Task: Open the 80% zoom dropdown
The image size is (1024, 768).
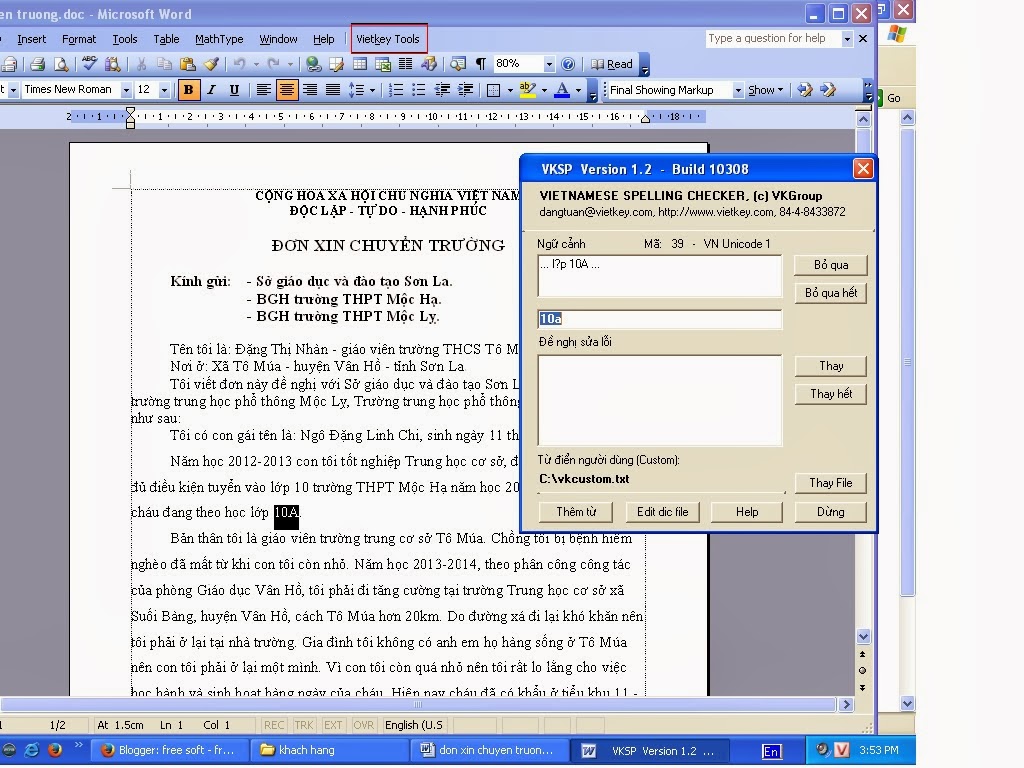Action: click(x=549, y=64)
